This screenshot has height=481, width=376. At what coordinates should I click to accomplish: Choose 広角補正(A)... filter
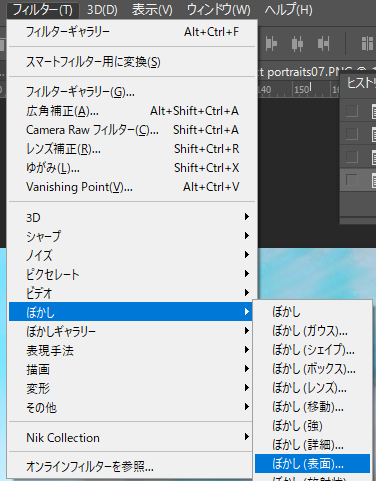tap(132, 111)
